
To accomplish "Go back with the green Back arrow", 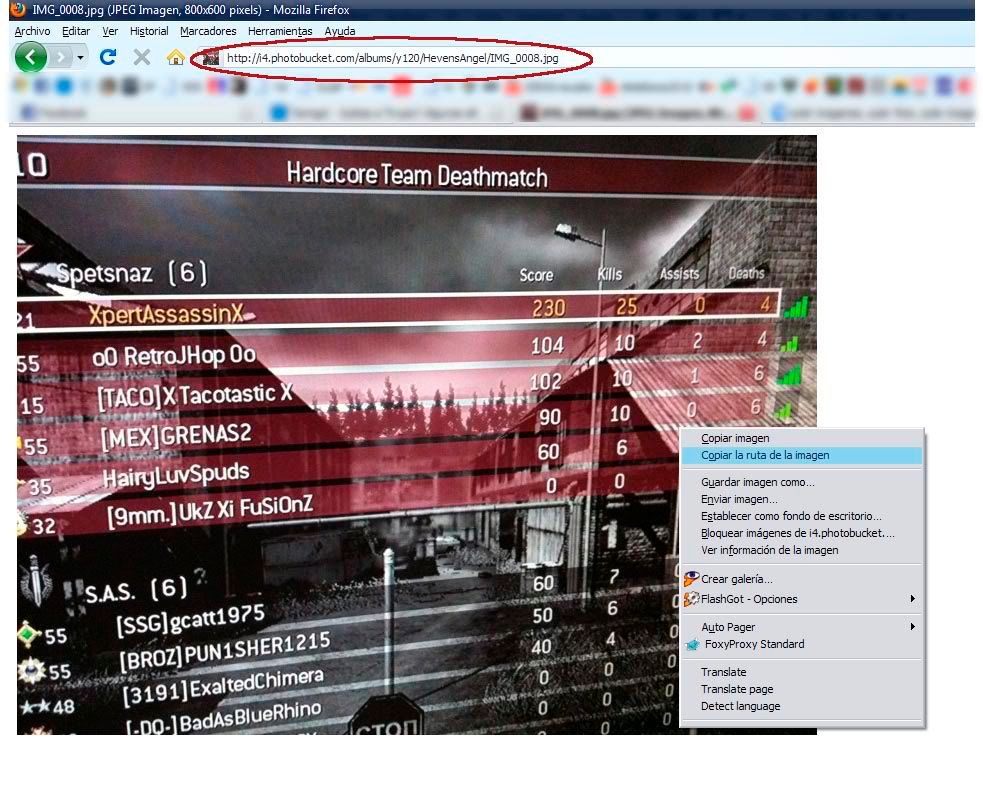I will (31, 58).
